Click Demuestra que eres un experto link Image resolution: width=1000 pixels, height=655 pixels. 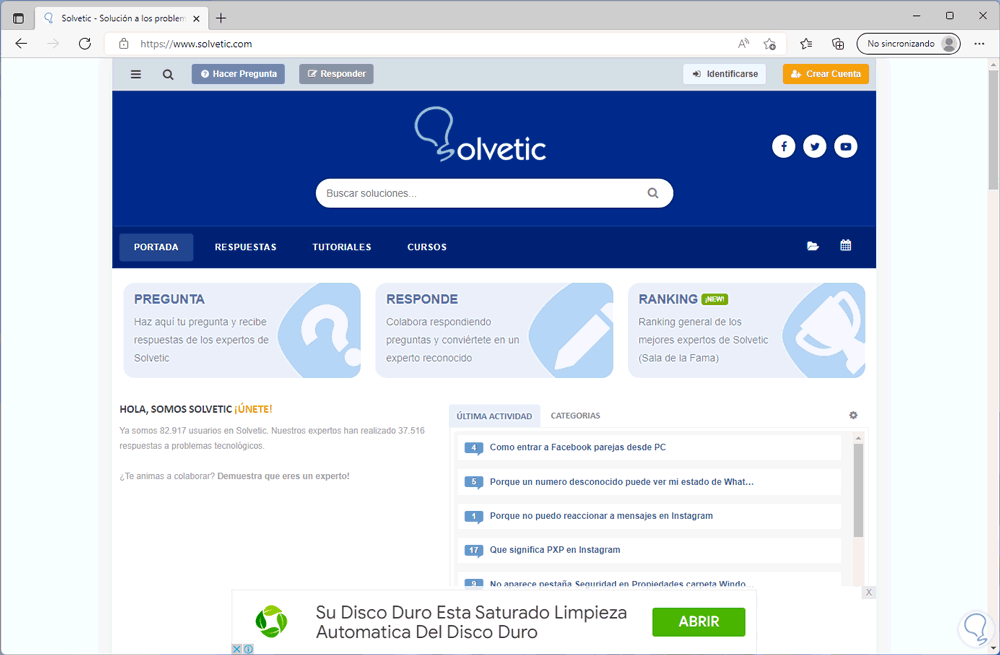tap(283, 476)
